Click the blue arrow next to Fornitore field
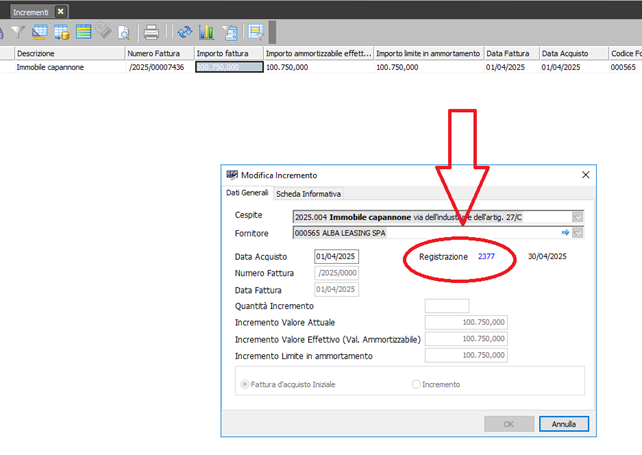 coord(564,233)
